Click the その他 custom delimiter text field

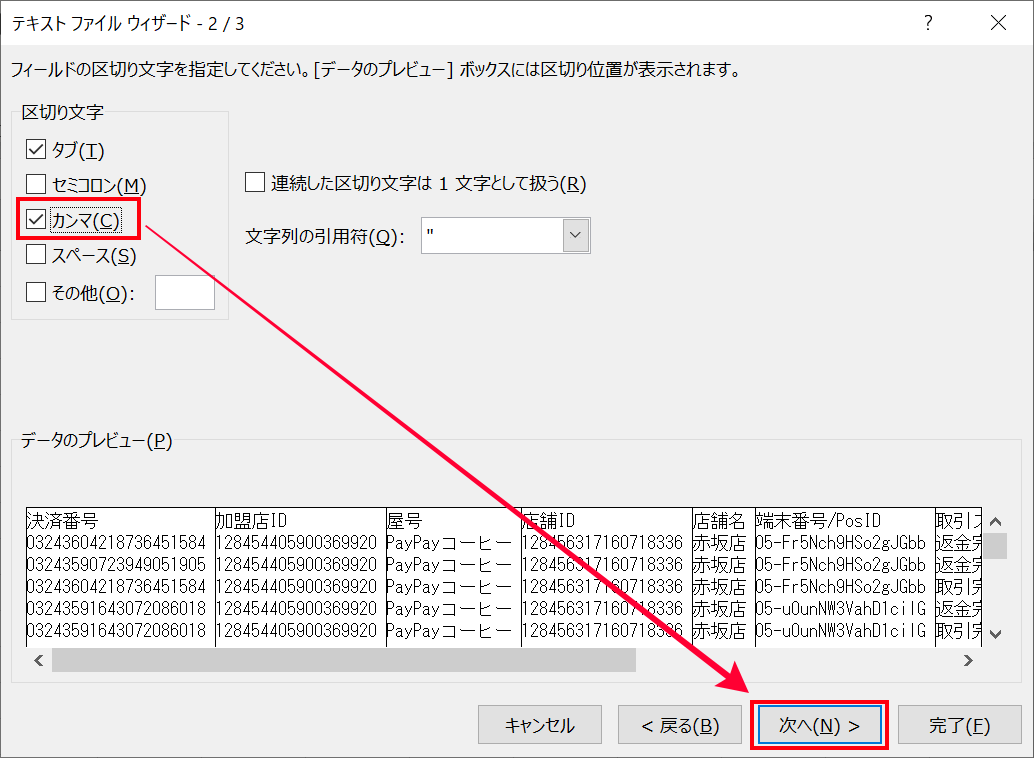(x=185, y=292)
